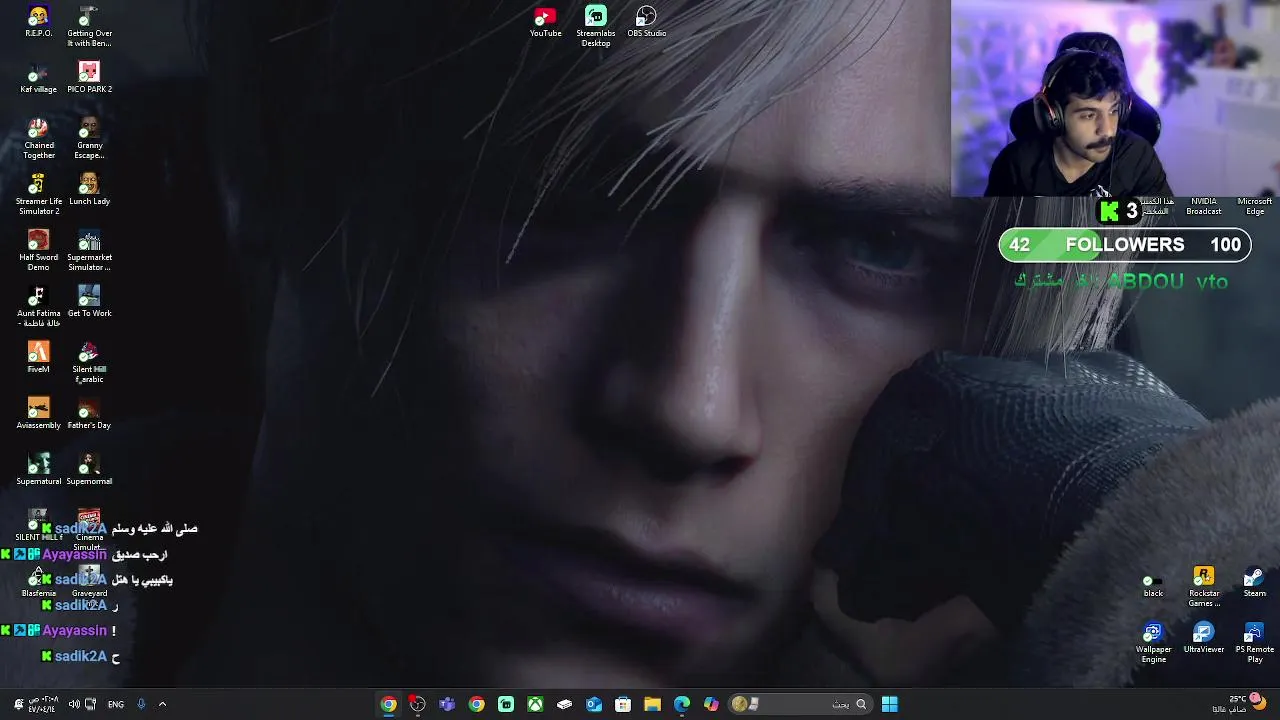This screenshot has height=720, width=1280.
Task: Launch the Streamlabs Desktop shortcut
Action: 596,27
